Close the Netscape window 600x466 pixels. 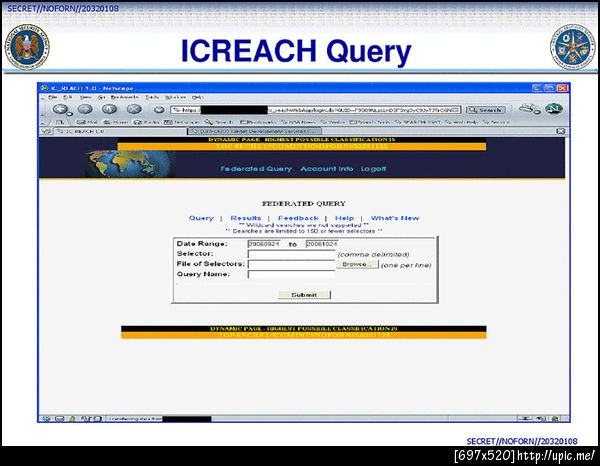pos(562,88)
